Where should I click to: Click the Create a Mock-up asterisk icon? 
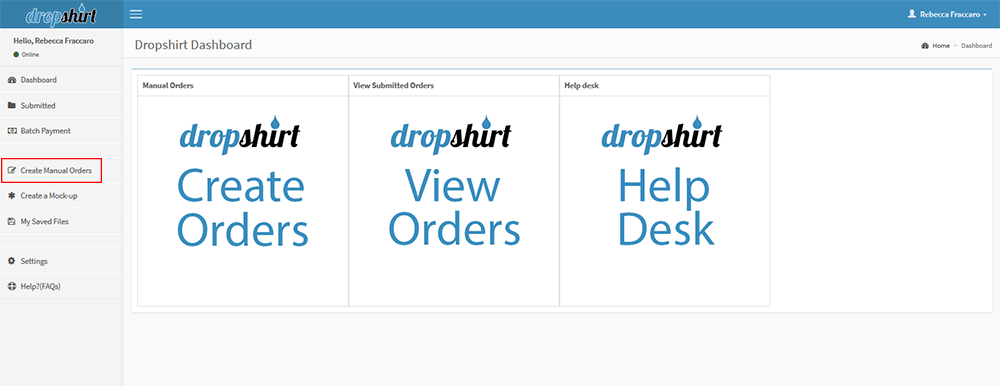click(x=11, y=196)
